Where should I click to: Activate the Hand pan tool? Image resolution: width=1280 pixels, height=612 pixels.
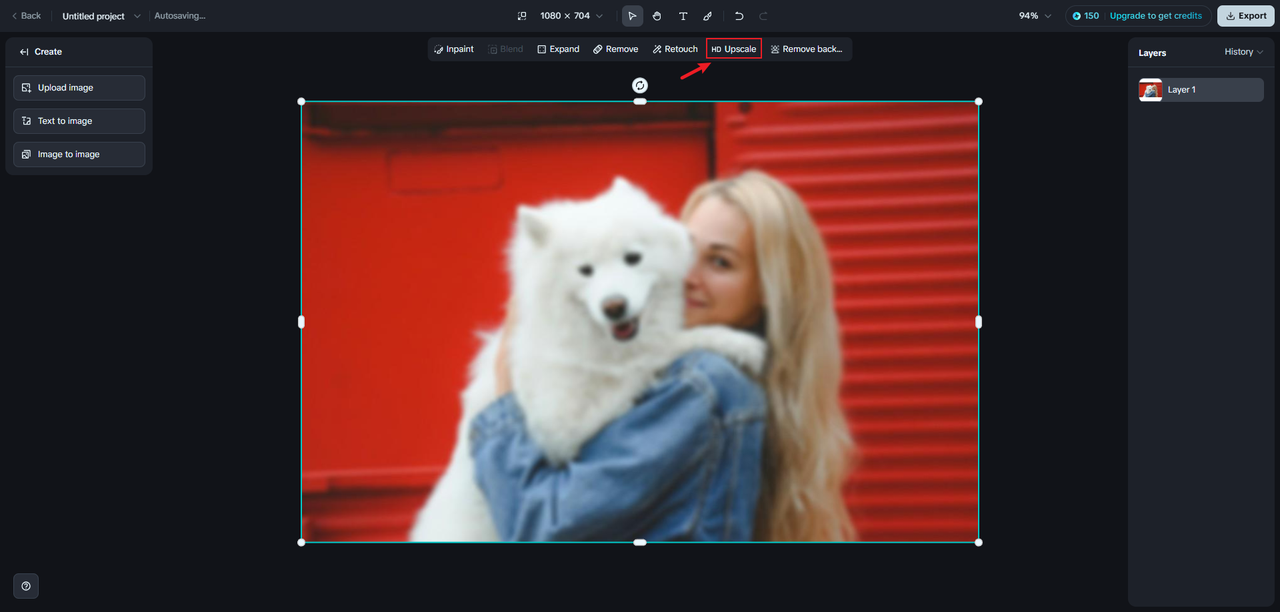click(657, 16)
